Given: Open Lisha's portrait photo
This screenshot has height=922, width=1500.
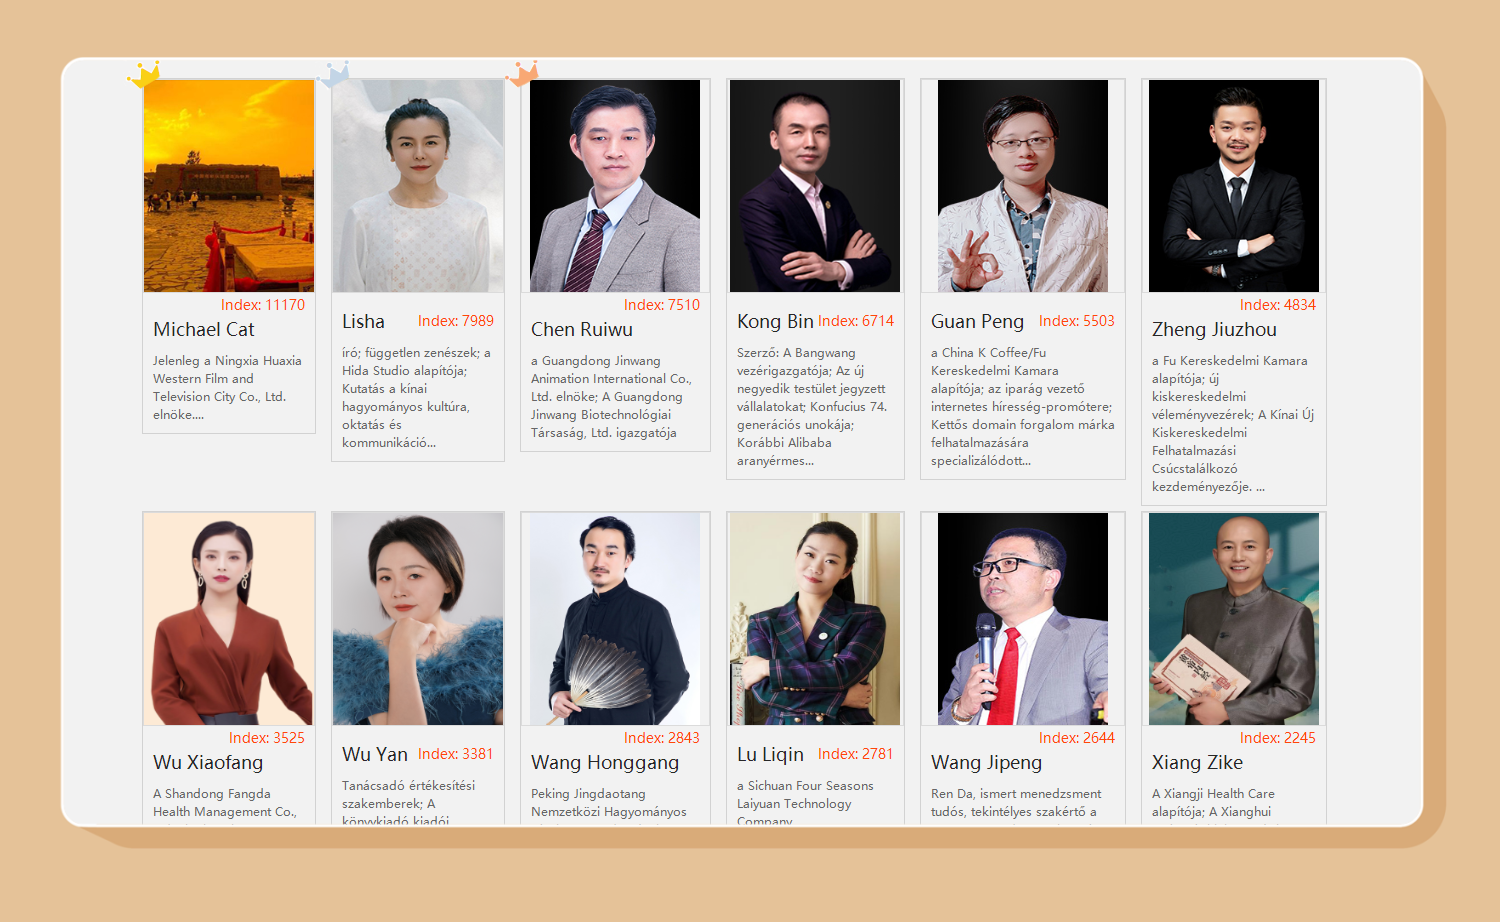Looking at the screenshot, I should coord(418,186).
